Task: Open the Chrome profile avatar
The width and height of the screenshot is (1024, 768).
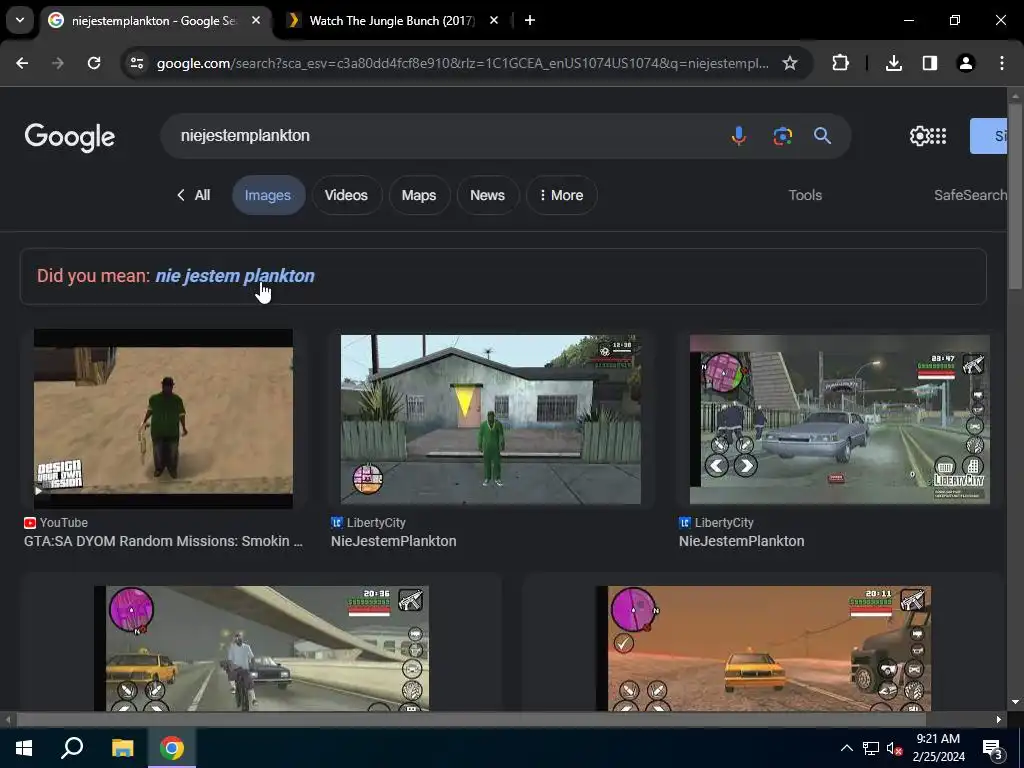Action: [x=965, y=63]
